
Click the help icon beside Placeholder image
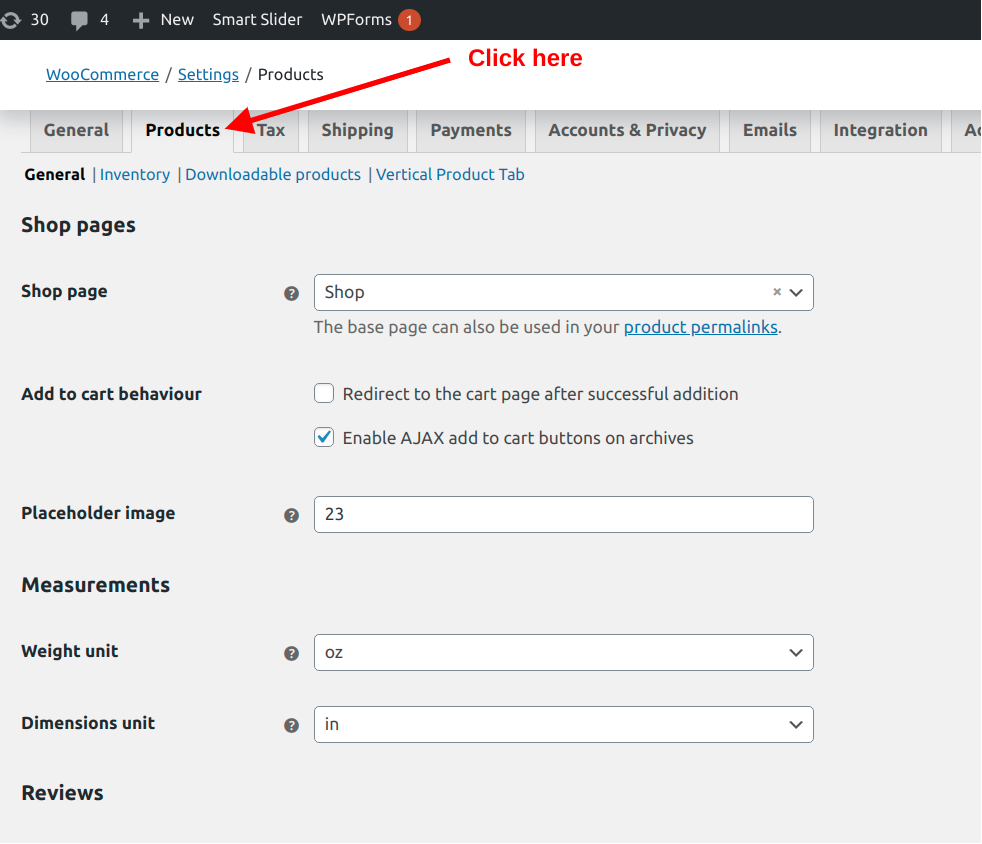click(x=291, y=515)
